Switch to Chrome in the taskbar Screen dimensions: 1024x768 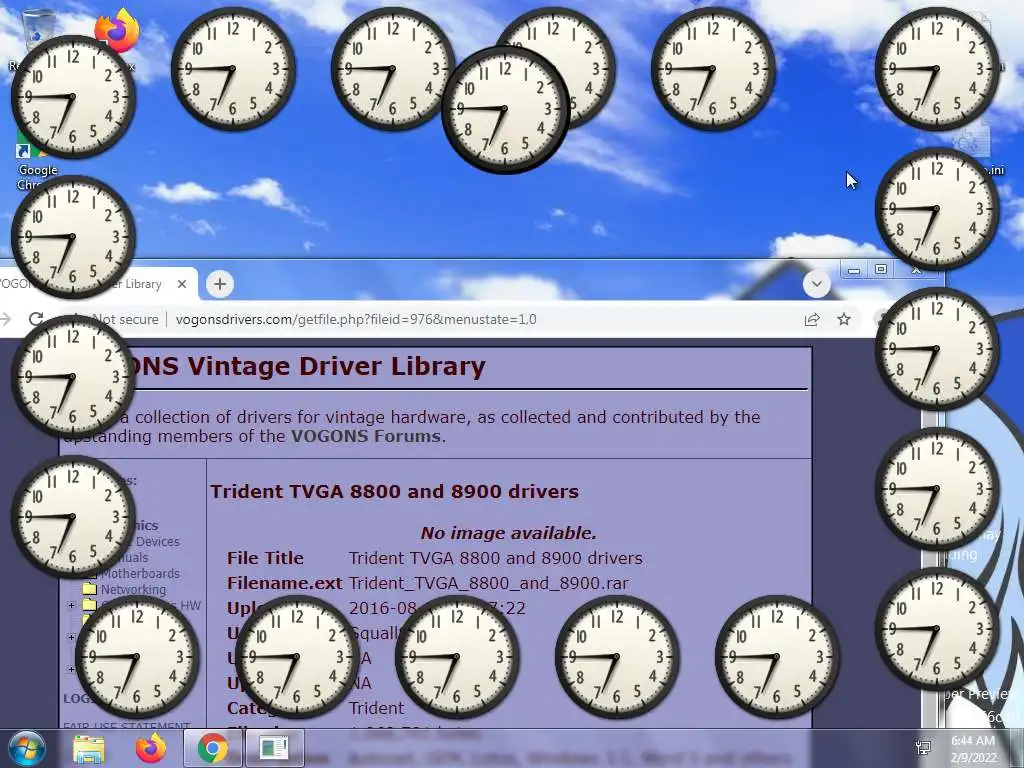pyautogui.click(x=212, y=748)
